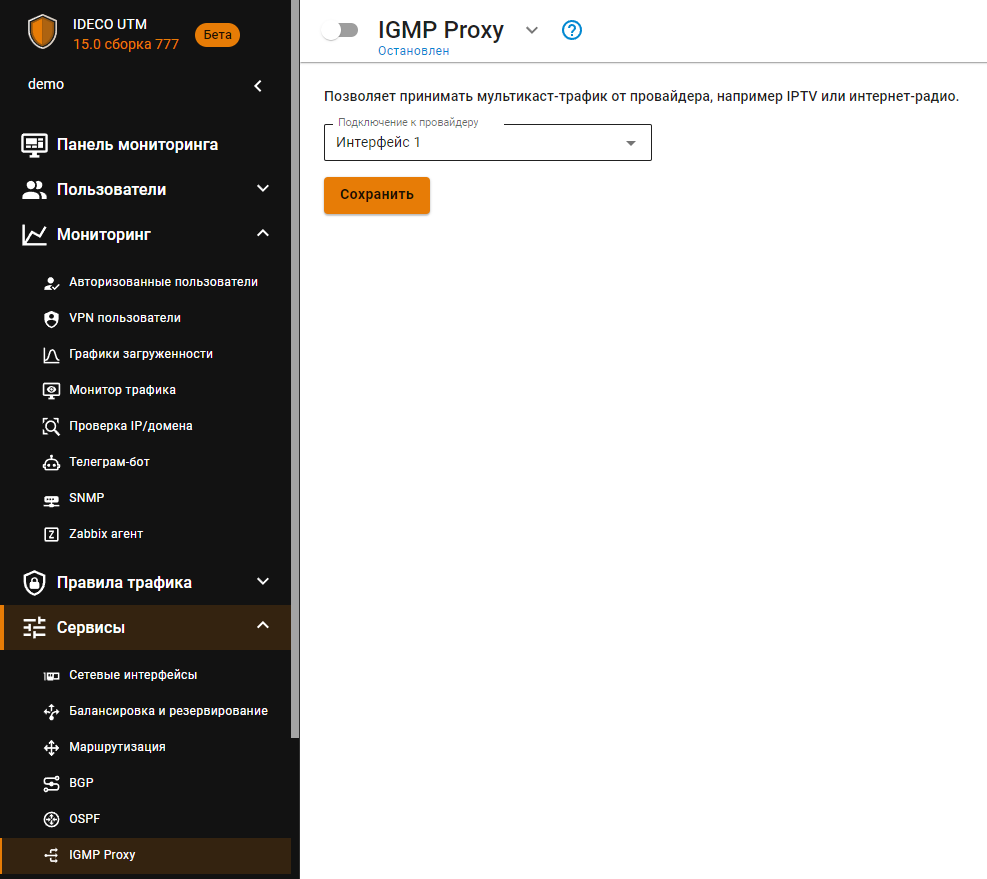The width and height of the screenshot is (987, 879).
Task: Expand the IGMP Proxy title chevron
Action: pyautogui.click(x=532, y=30)
